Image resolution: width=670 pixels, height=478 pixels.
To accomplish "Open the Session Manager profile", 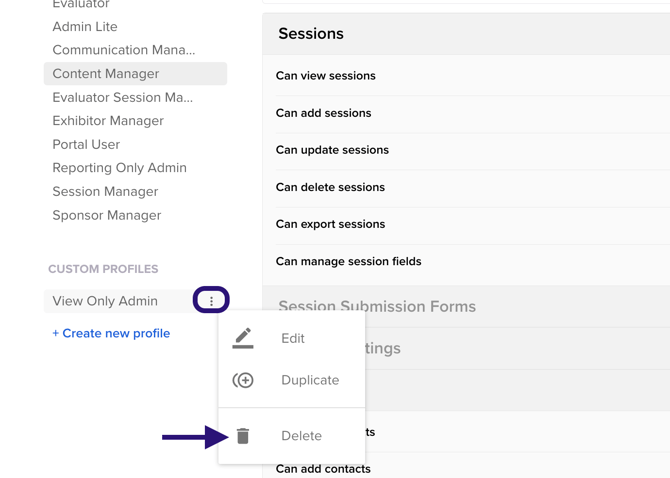I will click(x=105, y=191).
